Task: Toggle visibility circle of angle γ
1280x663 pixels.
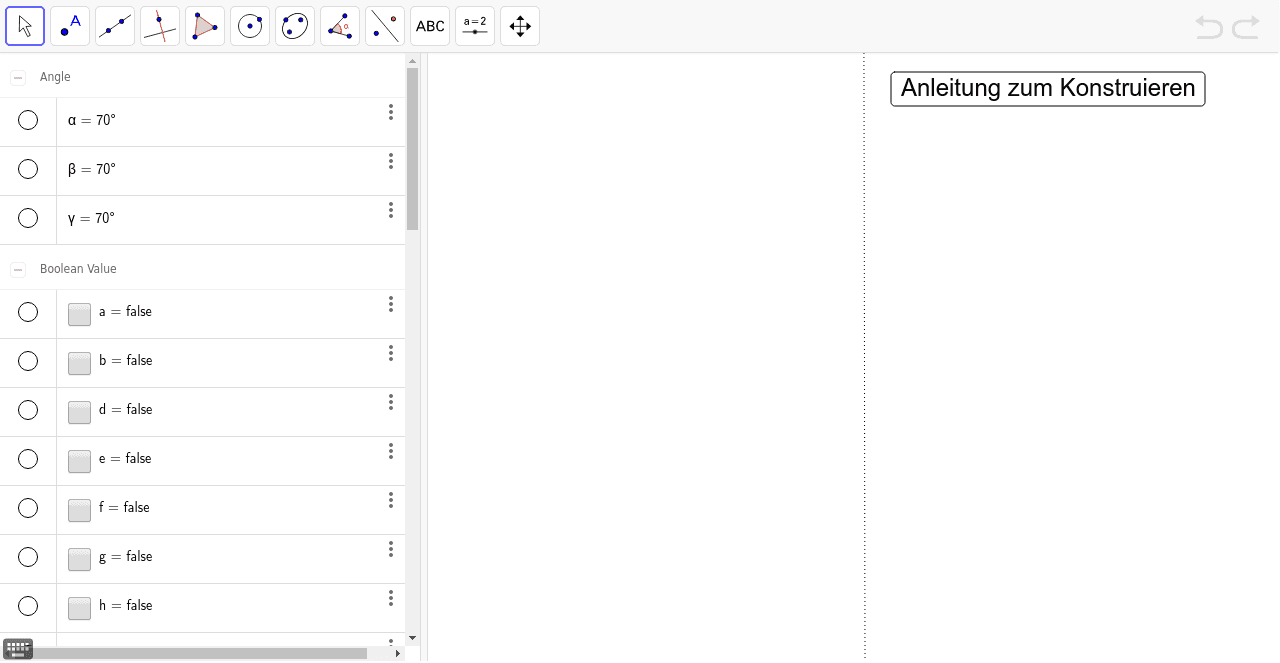Action: click(28, 218)
